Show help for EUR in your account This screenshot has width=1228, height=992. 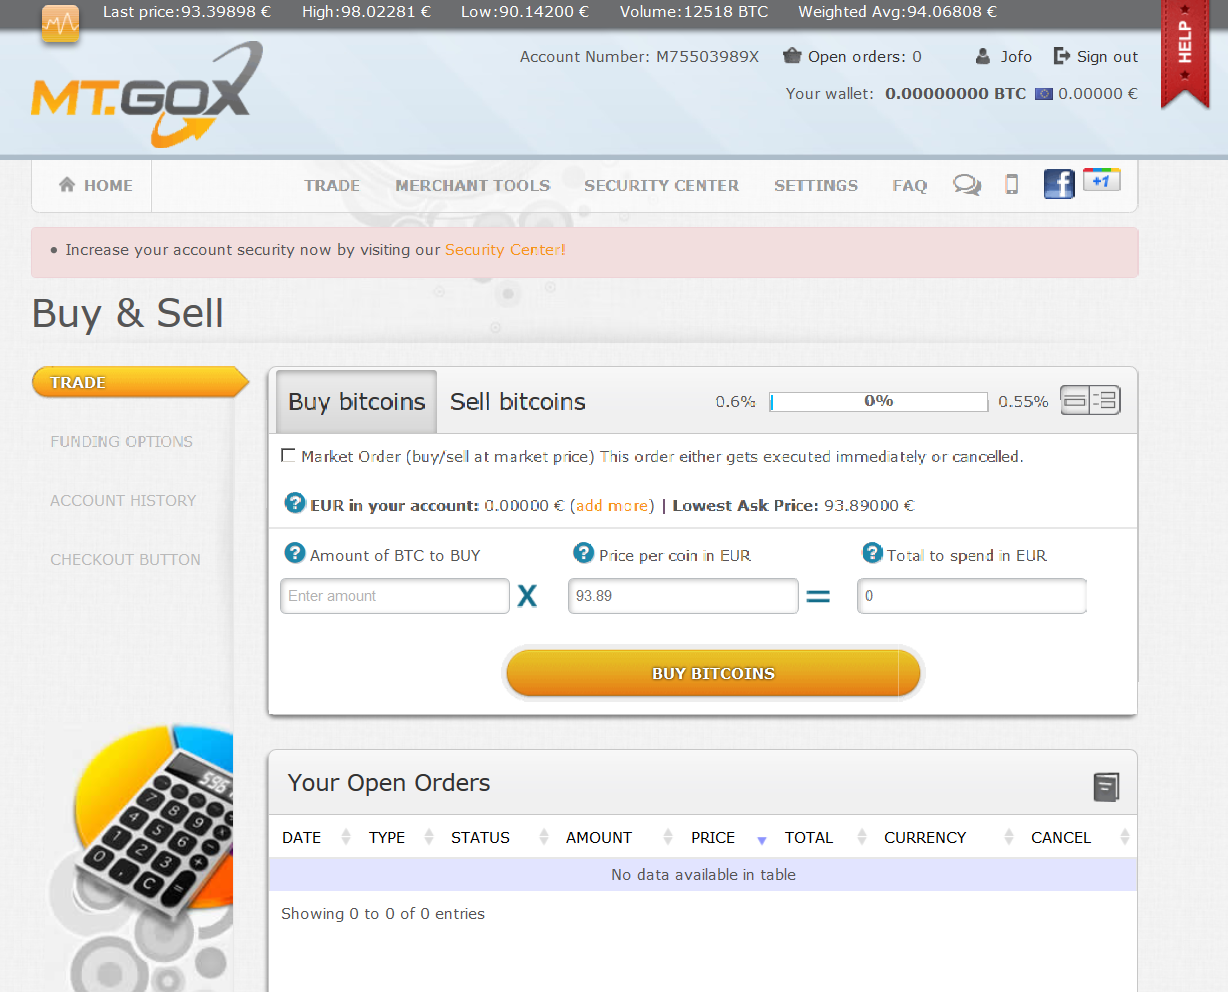[295, 503]
